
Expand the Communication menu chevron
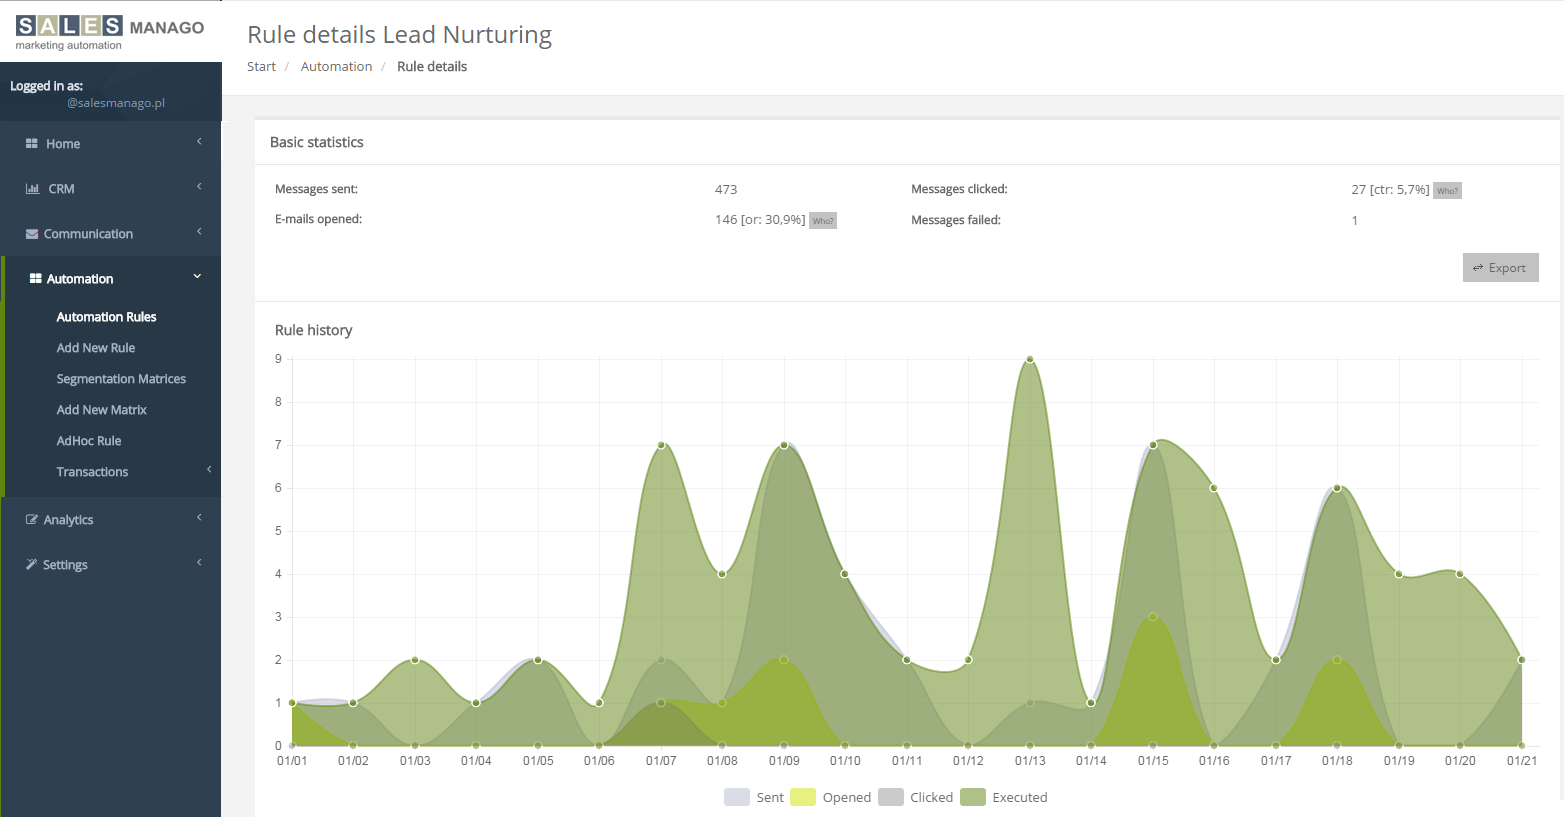199,232
